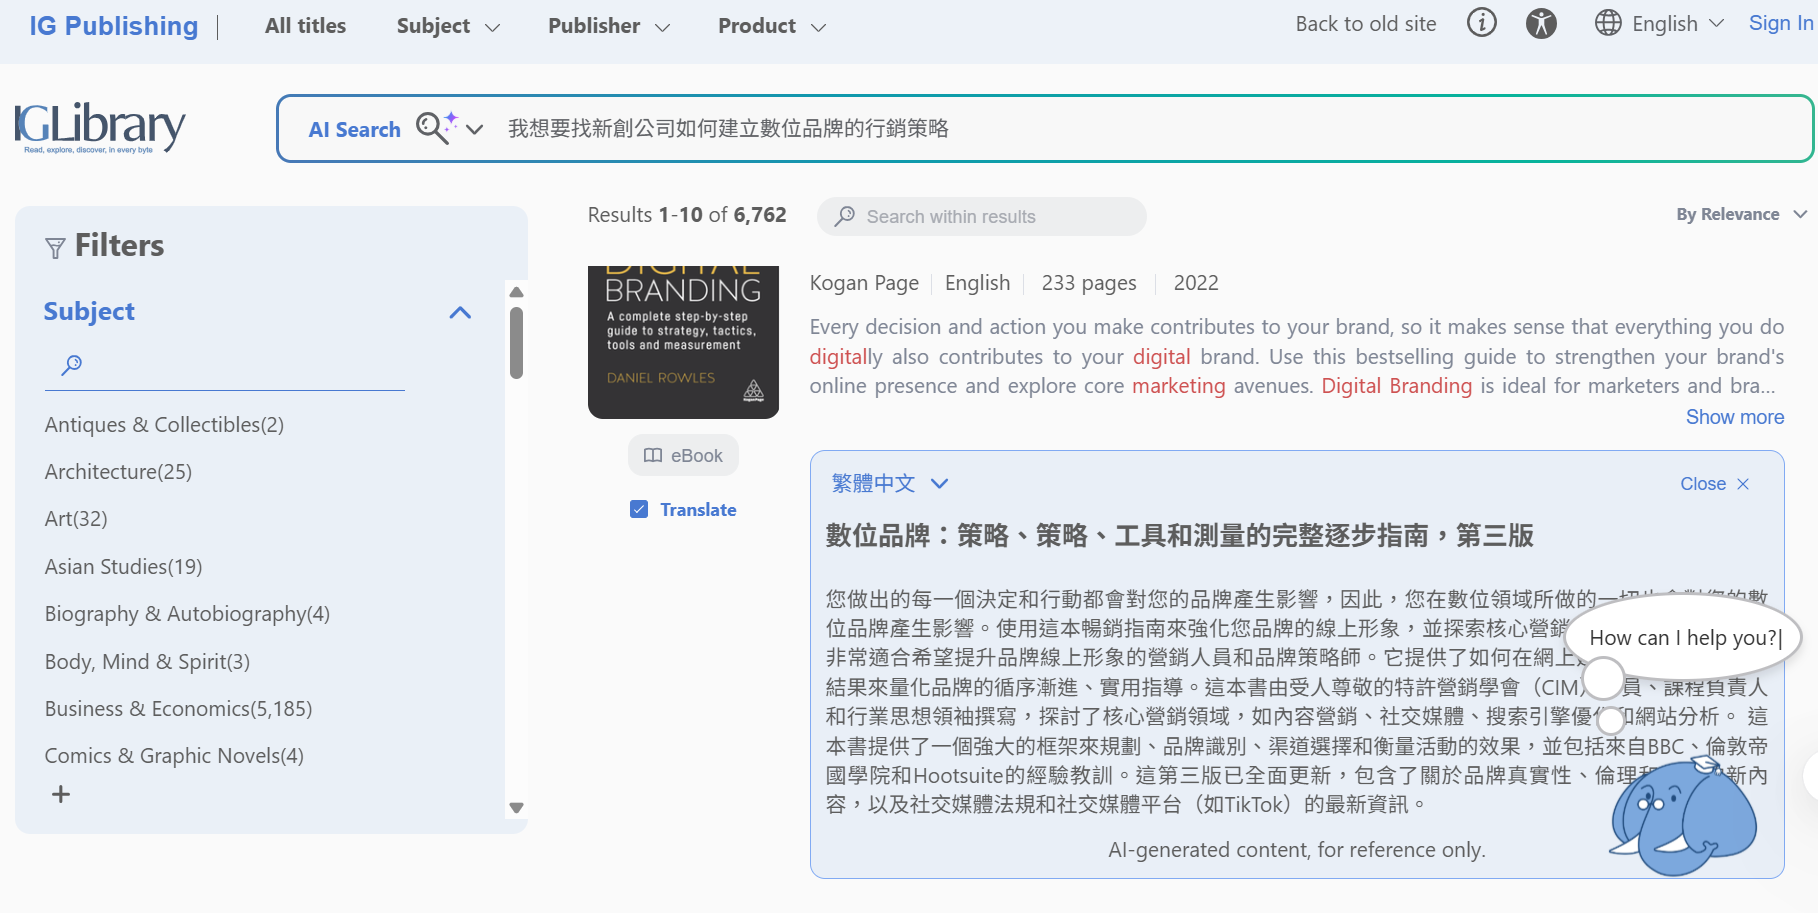The height and width of the screenshot is (913, 1818).
Task: Click scroll up arrow in subject list
Action: coord(516,292)
